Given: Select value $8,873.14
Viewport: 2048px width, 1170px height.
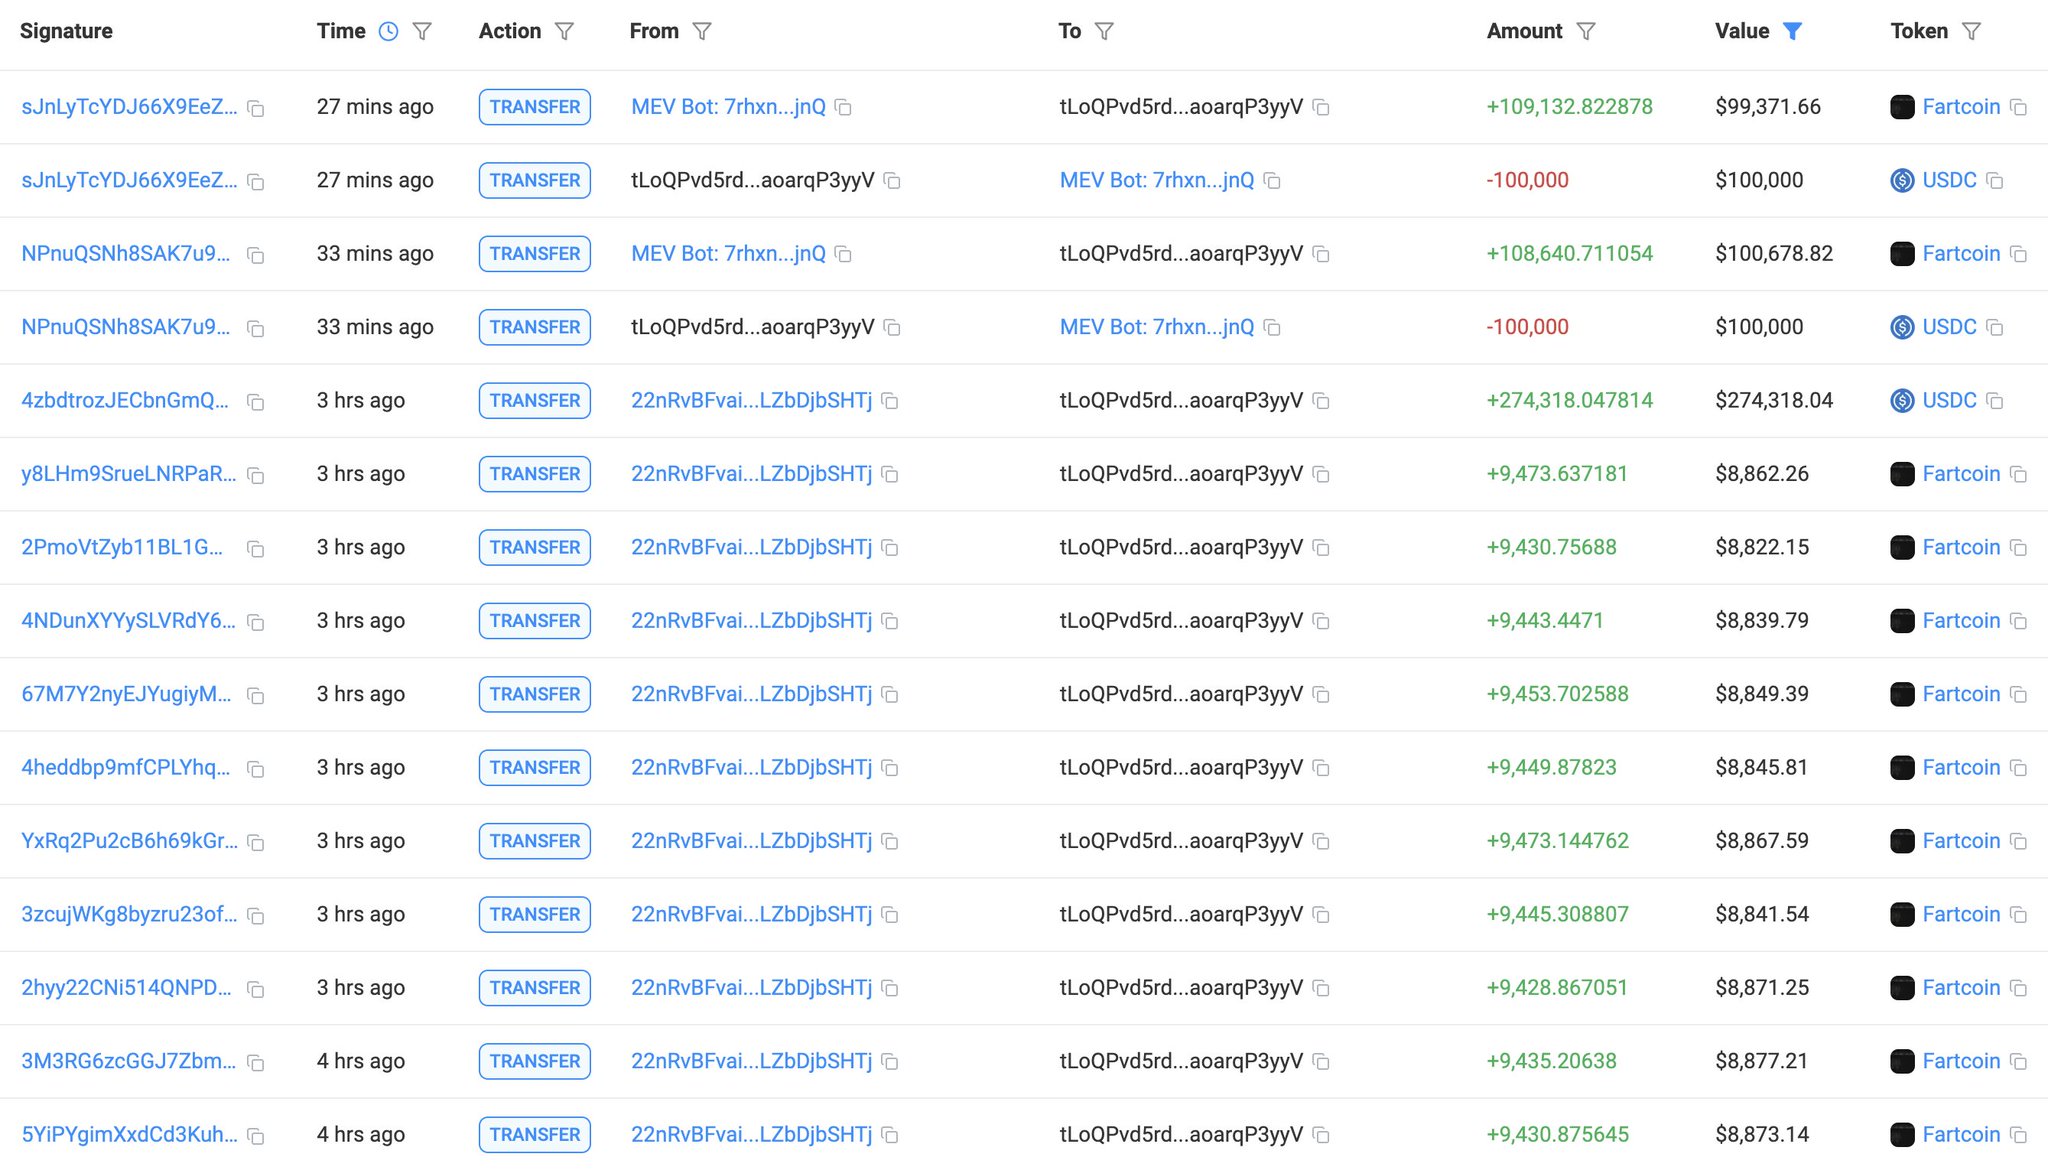Looking at the screenshot, I should click(x=1762, y=1134).
